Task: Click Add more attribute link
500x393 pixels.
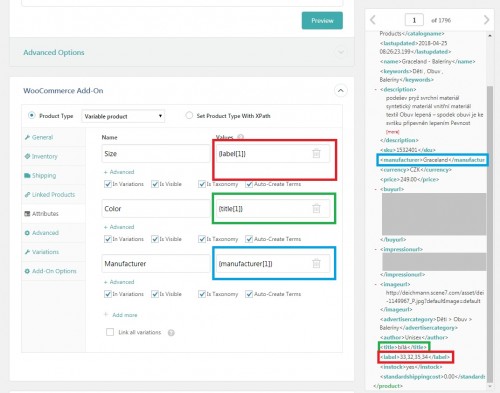Action: click(121, 315)
